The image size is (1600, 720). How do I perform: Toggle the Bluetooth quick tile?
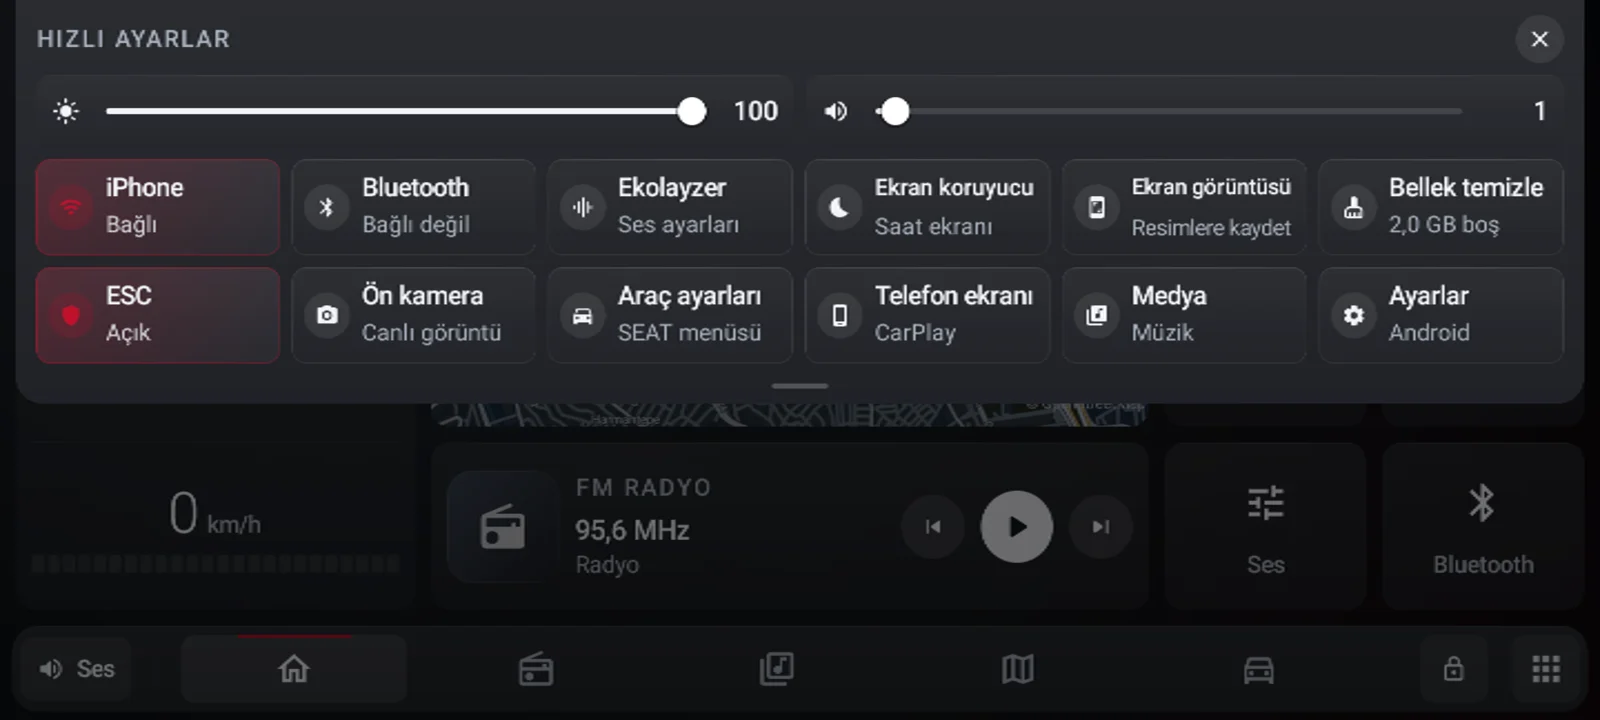[414, 207]
